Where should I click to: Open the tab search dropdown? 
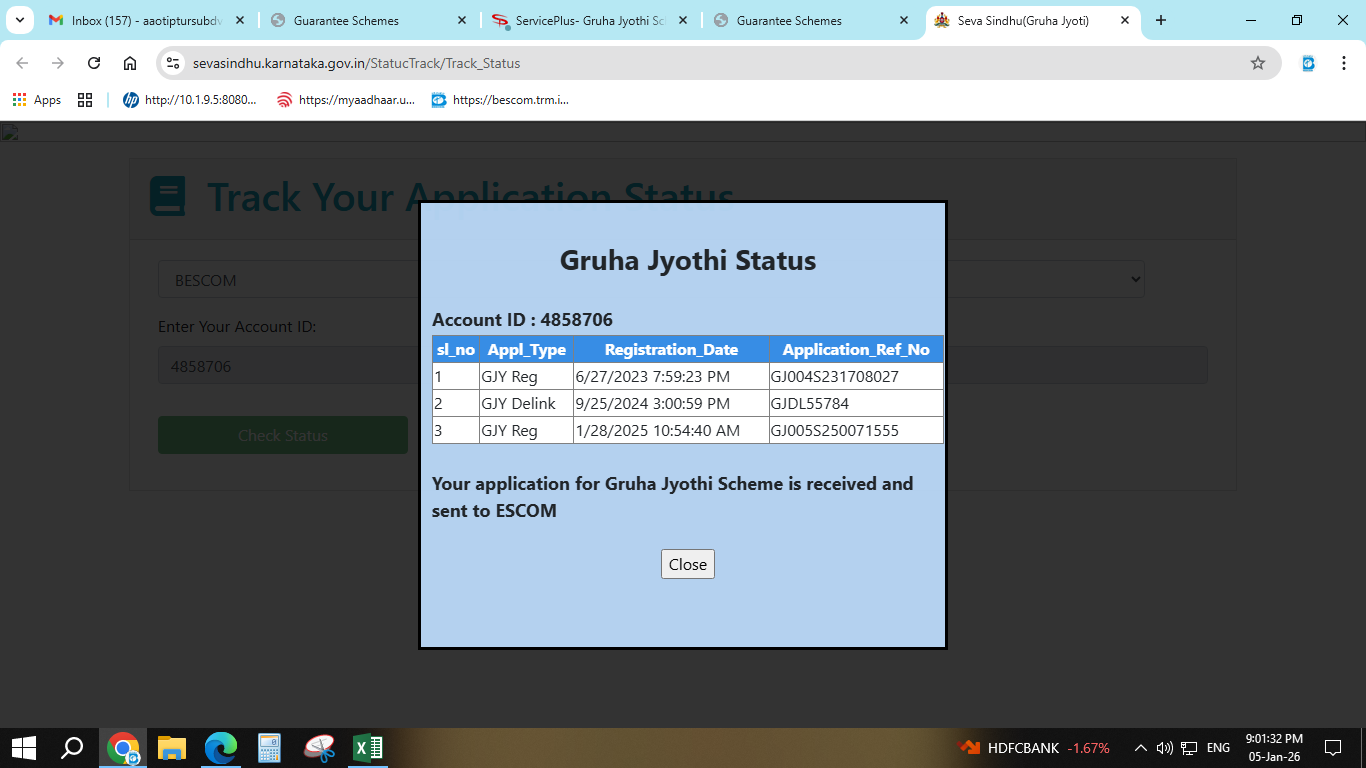pyautogui.click(x=19, y=20)
